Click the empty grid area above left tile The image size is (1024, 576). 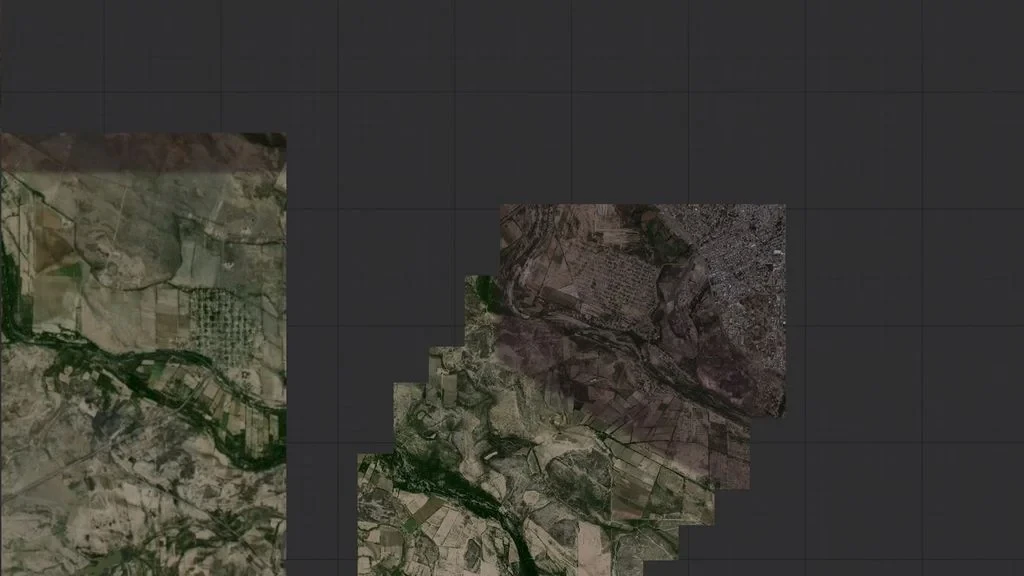pyautogui.click(x=144, y=65)
